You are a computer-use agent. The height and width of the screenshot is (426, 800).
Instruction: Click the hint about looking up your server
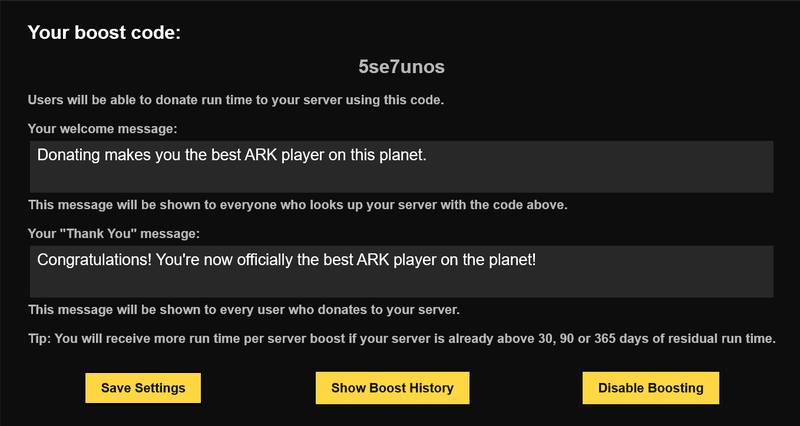coord(298,205)
